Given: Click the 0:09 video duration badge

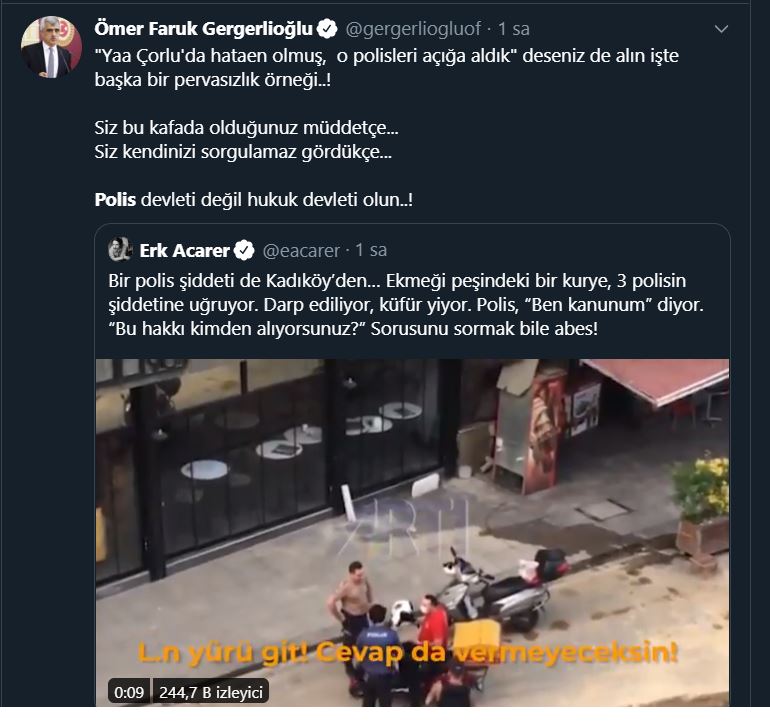Looking at the screenshot, I should [x=128, y=690].
